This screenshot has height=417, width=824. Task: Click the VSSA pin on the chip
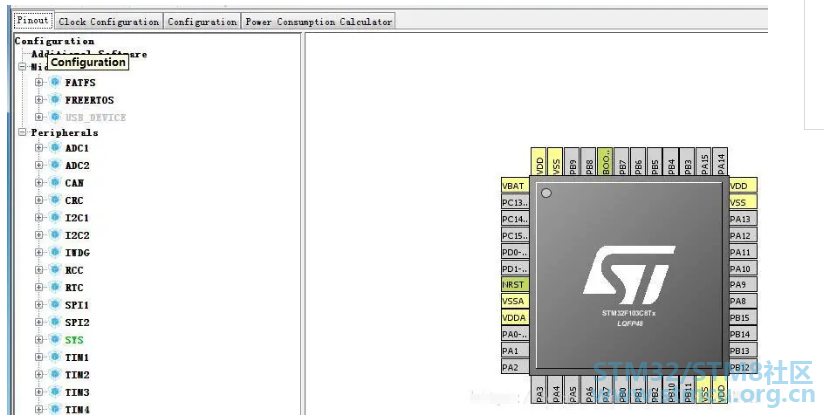515,301
